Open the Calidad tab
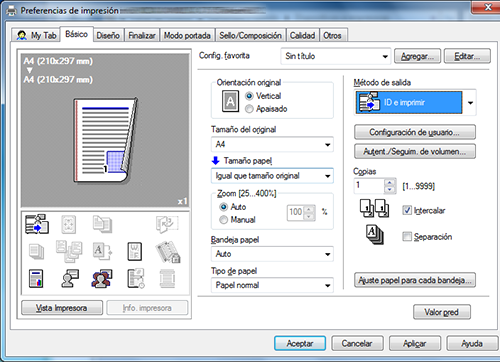 click(x=302, y=35)
